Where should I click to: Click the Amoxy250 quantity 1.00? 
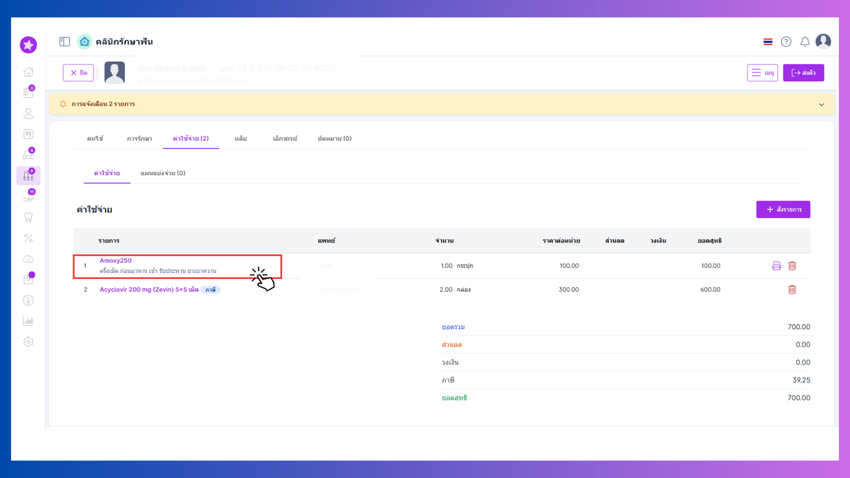(x=446, y=266)
